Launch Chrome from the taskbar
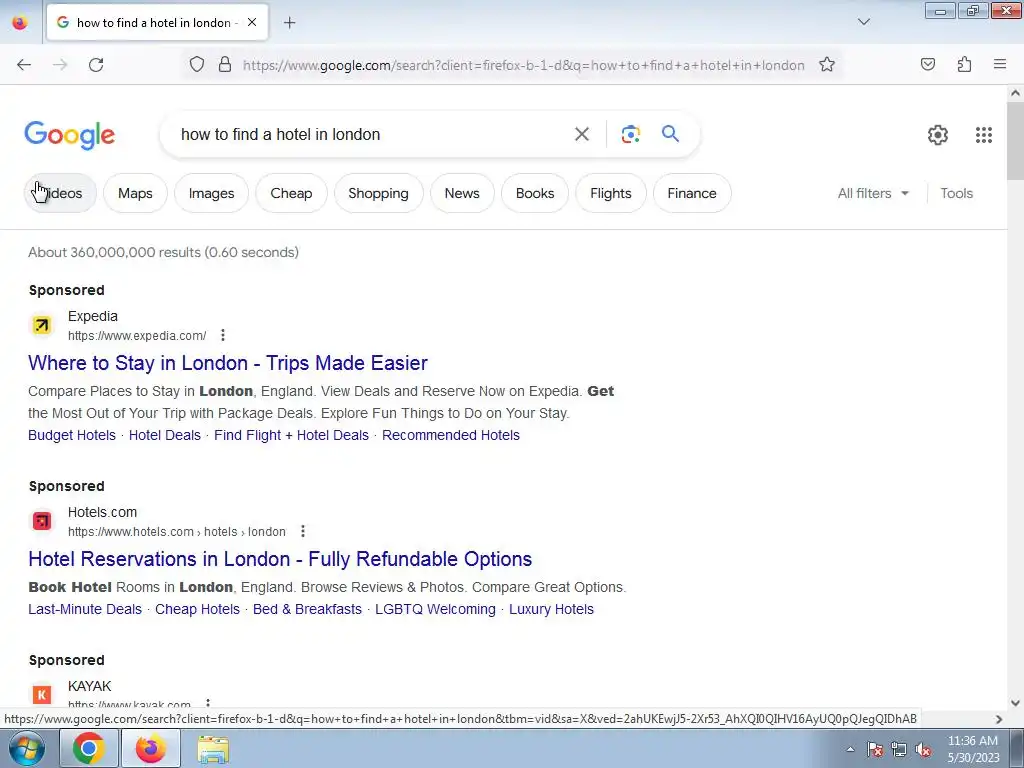Image resolution: width=1024 pixels, height=768 pixels. pyautogui.click(x=88, y=748)
